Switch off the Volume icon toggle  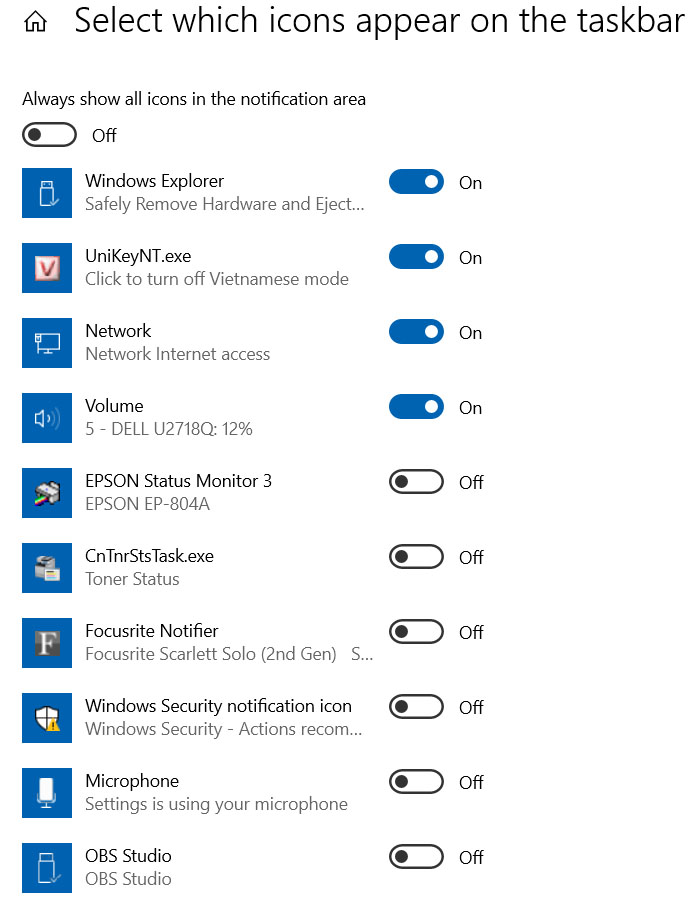tap(416, 407)
